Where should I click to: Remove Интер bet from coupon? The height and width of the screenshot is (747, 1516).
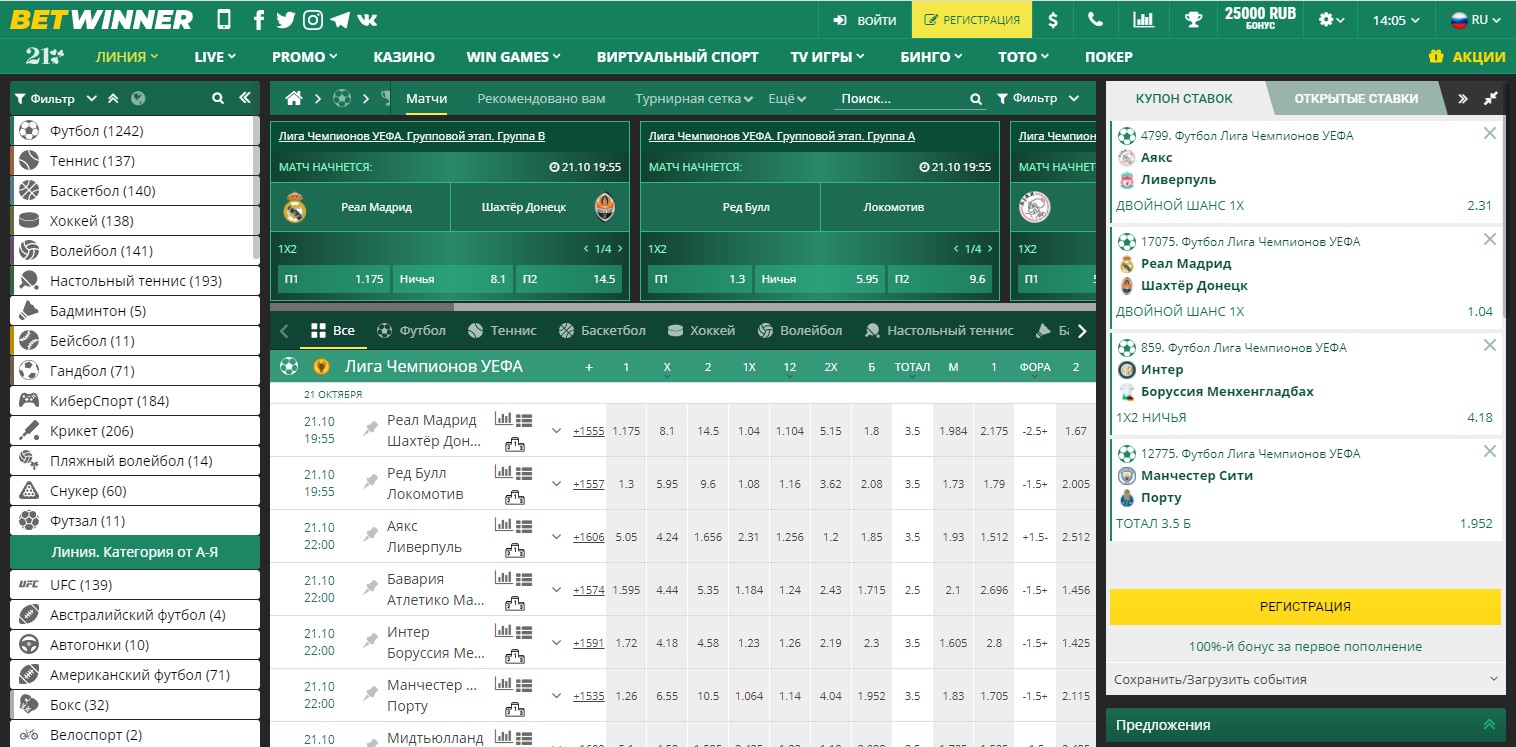pos(1490,345)
